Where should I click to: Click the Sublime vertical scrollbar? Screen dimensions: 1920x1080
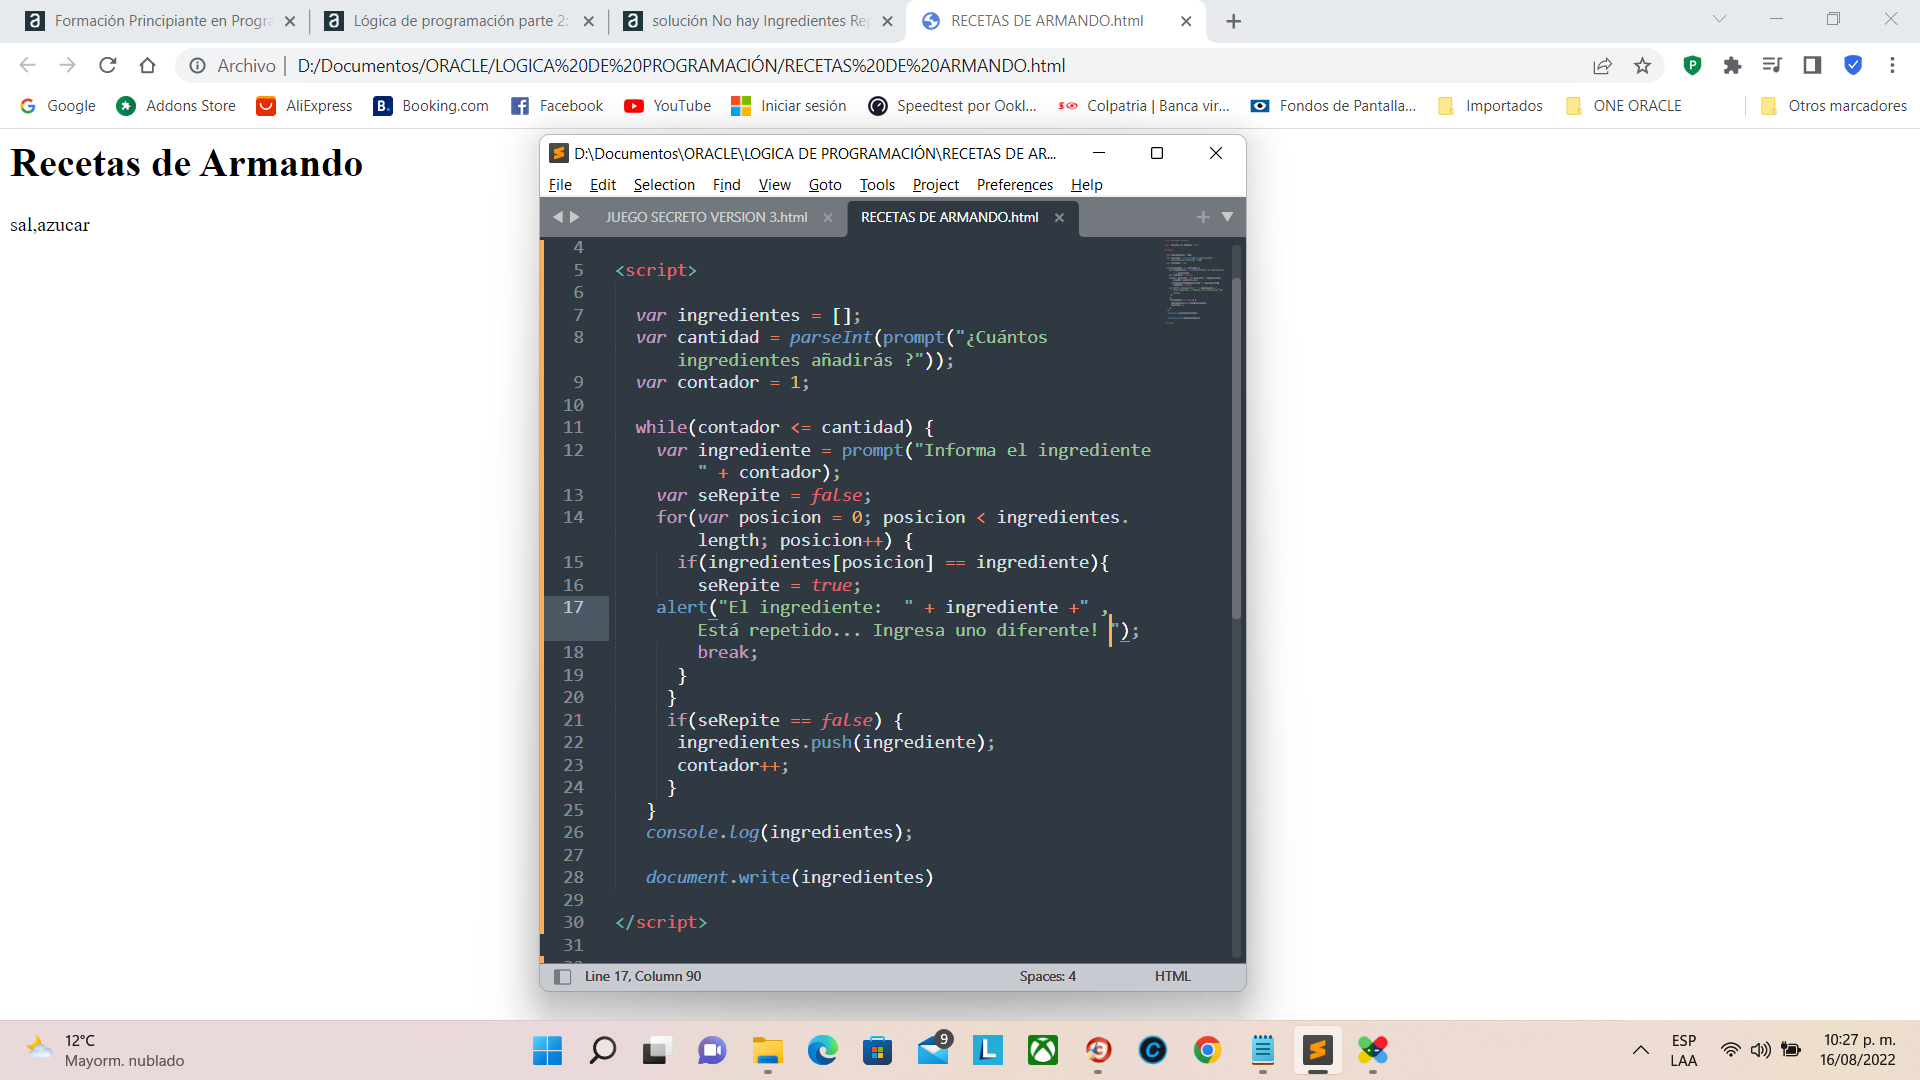pos(1237,448)
